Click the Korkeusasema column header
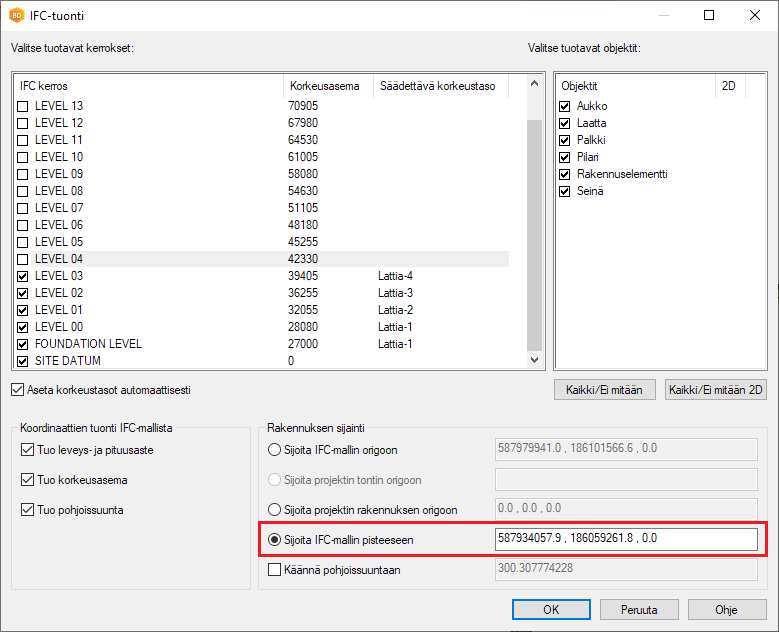Viewport: 779px width, 632px height. tap(326, 86)
